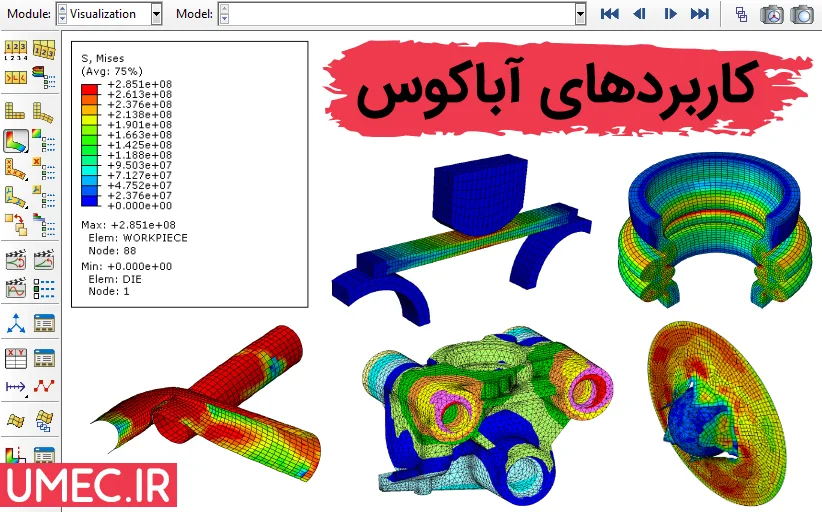Click the yellow mesh with blue squares icon
The width and height of the screenshot is (822, 512).
click(x=44, y=421)
